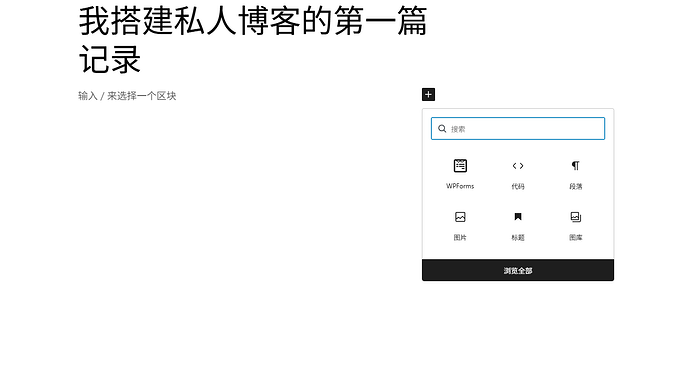Image resolution: width=690 pixels, height=369 pixels.
Task: Insert a gallery block (图库)
Action: tap(575, 226)
